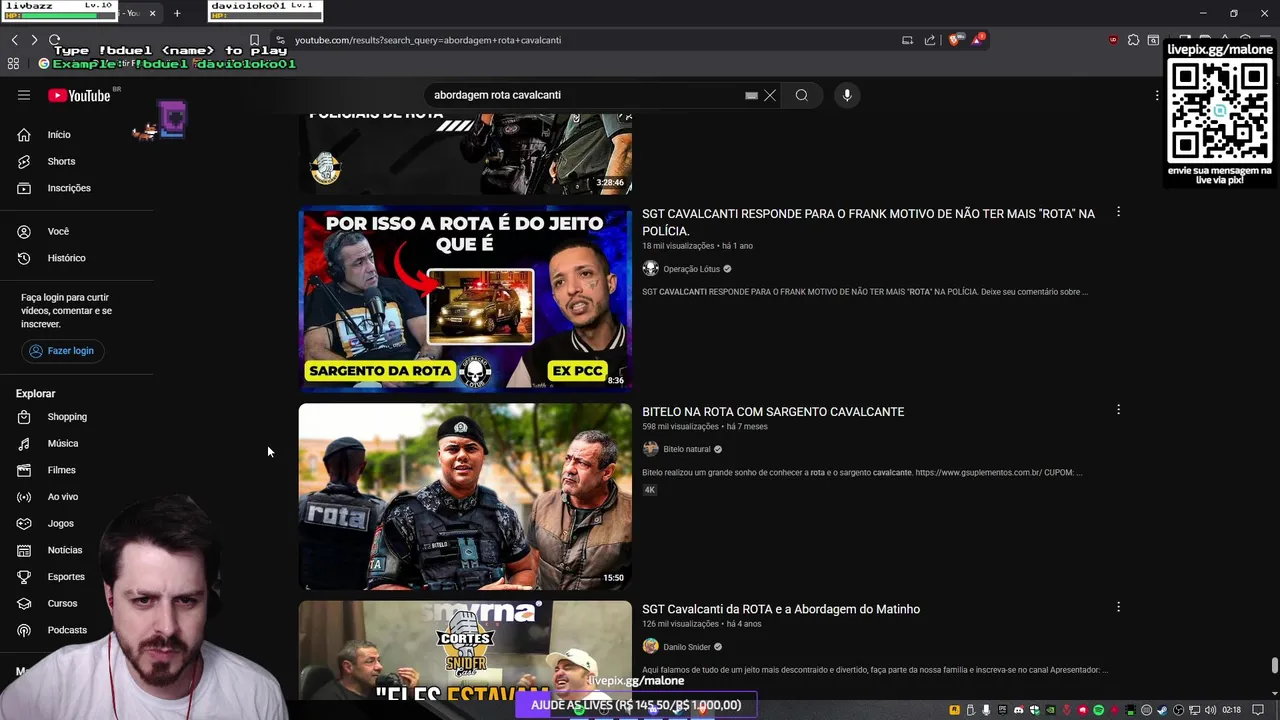Open Steam from the system tray

point(1162,710)
